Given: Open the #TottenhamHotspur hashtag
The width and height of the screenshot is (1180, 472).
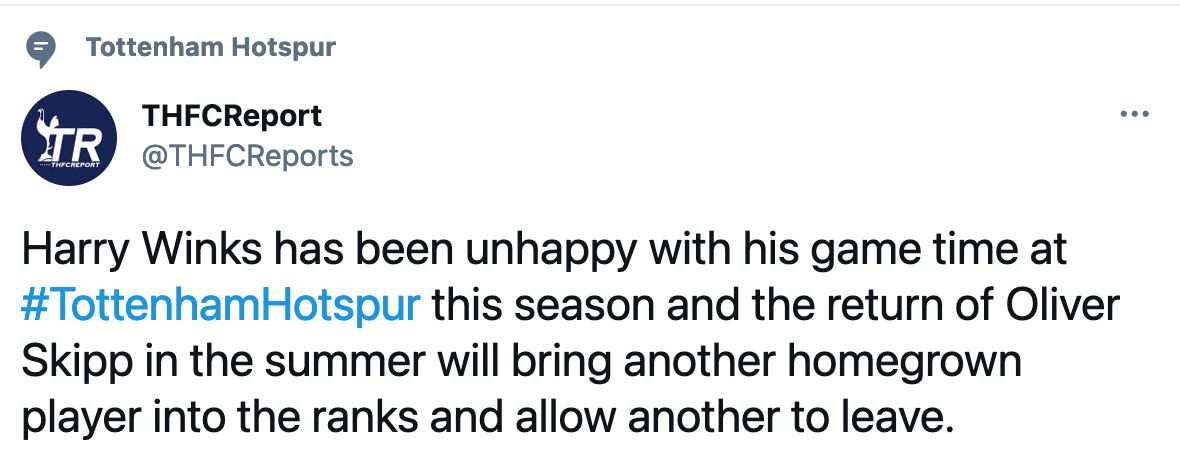Looking at the screenshot, I should click(x=220, y=304).
